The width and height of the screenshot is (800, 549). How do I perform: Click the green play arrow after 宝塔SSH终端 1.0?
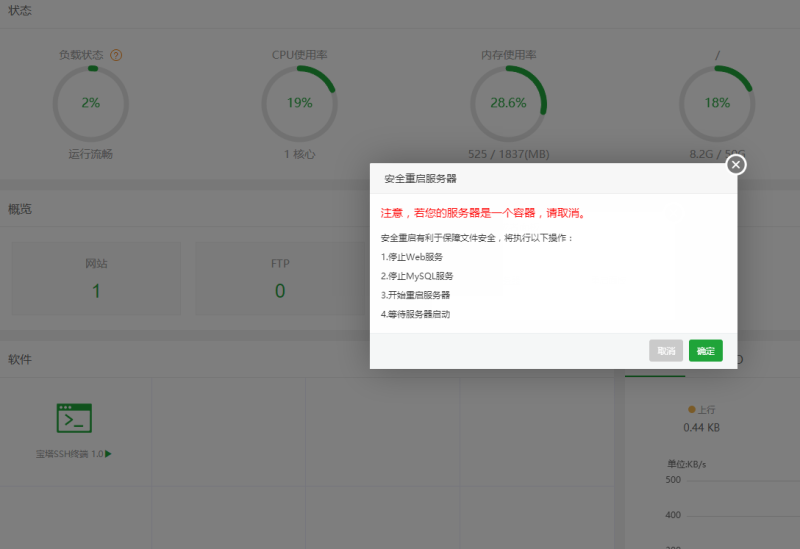pos(108,454)
